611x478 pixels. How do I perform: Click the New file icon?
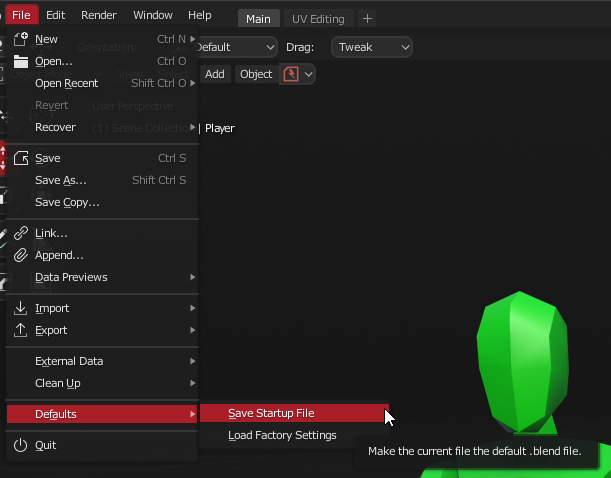[21, 39]
